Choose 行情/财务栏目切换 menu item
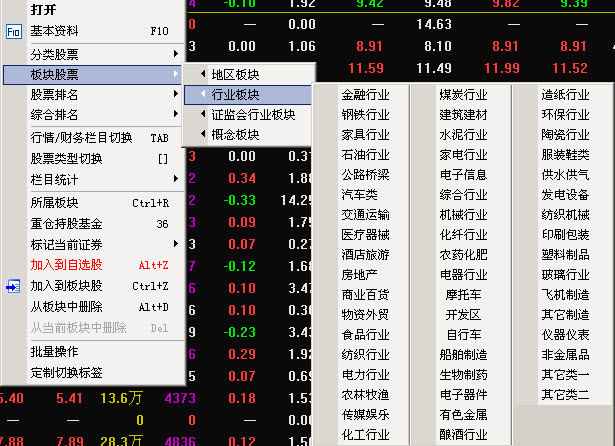Viewport: 615px width, 446px height. [81, 138]
